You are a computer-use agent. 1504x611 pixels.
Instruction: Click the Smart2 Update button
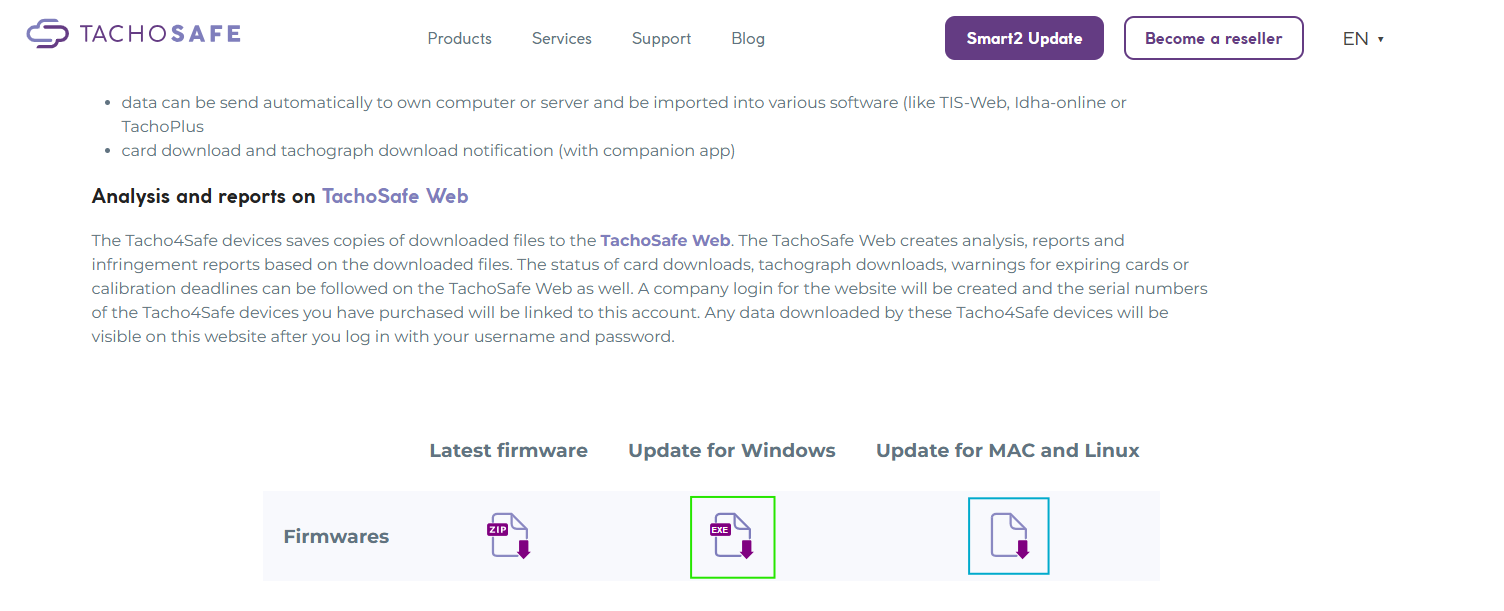click(1024, 38)
